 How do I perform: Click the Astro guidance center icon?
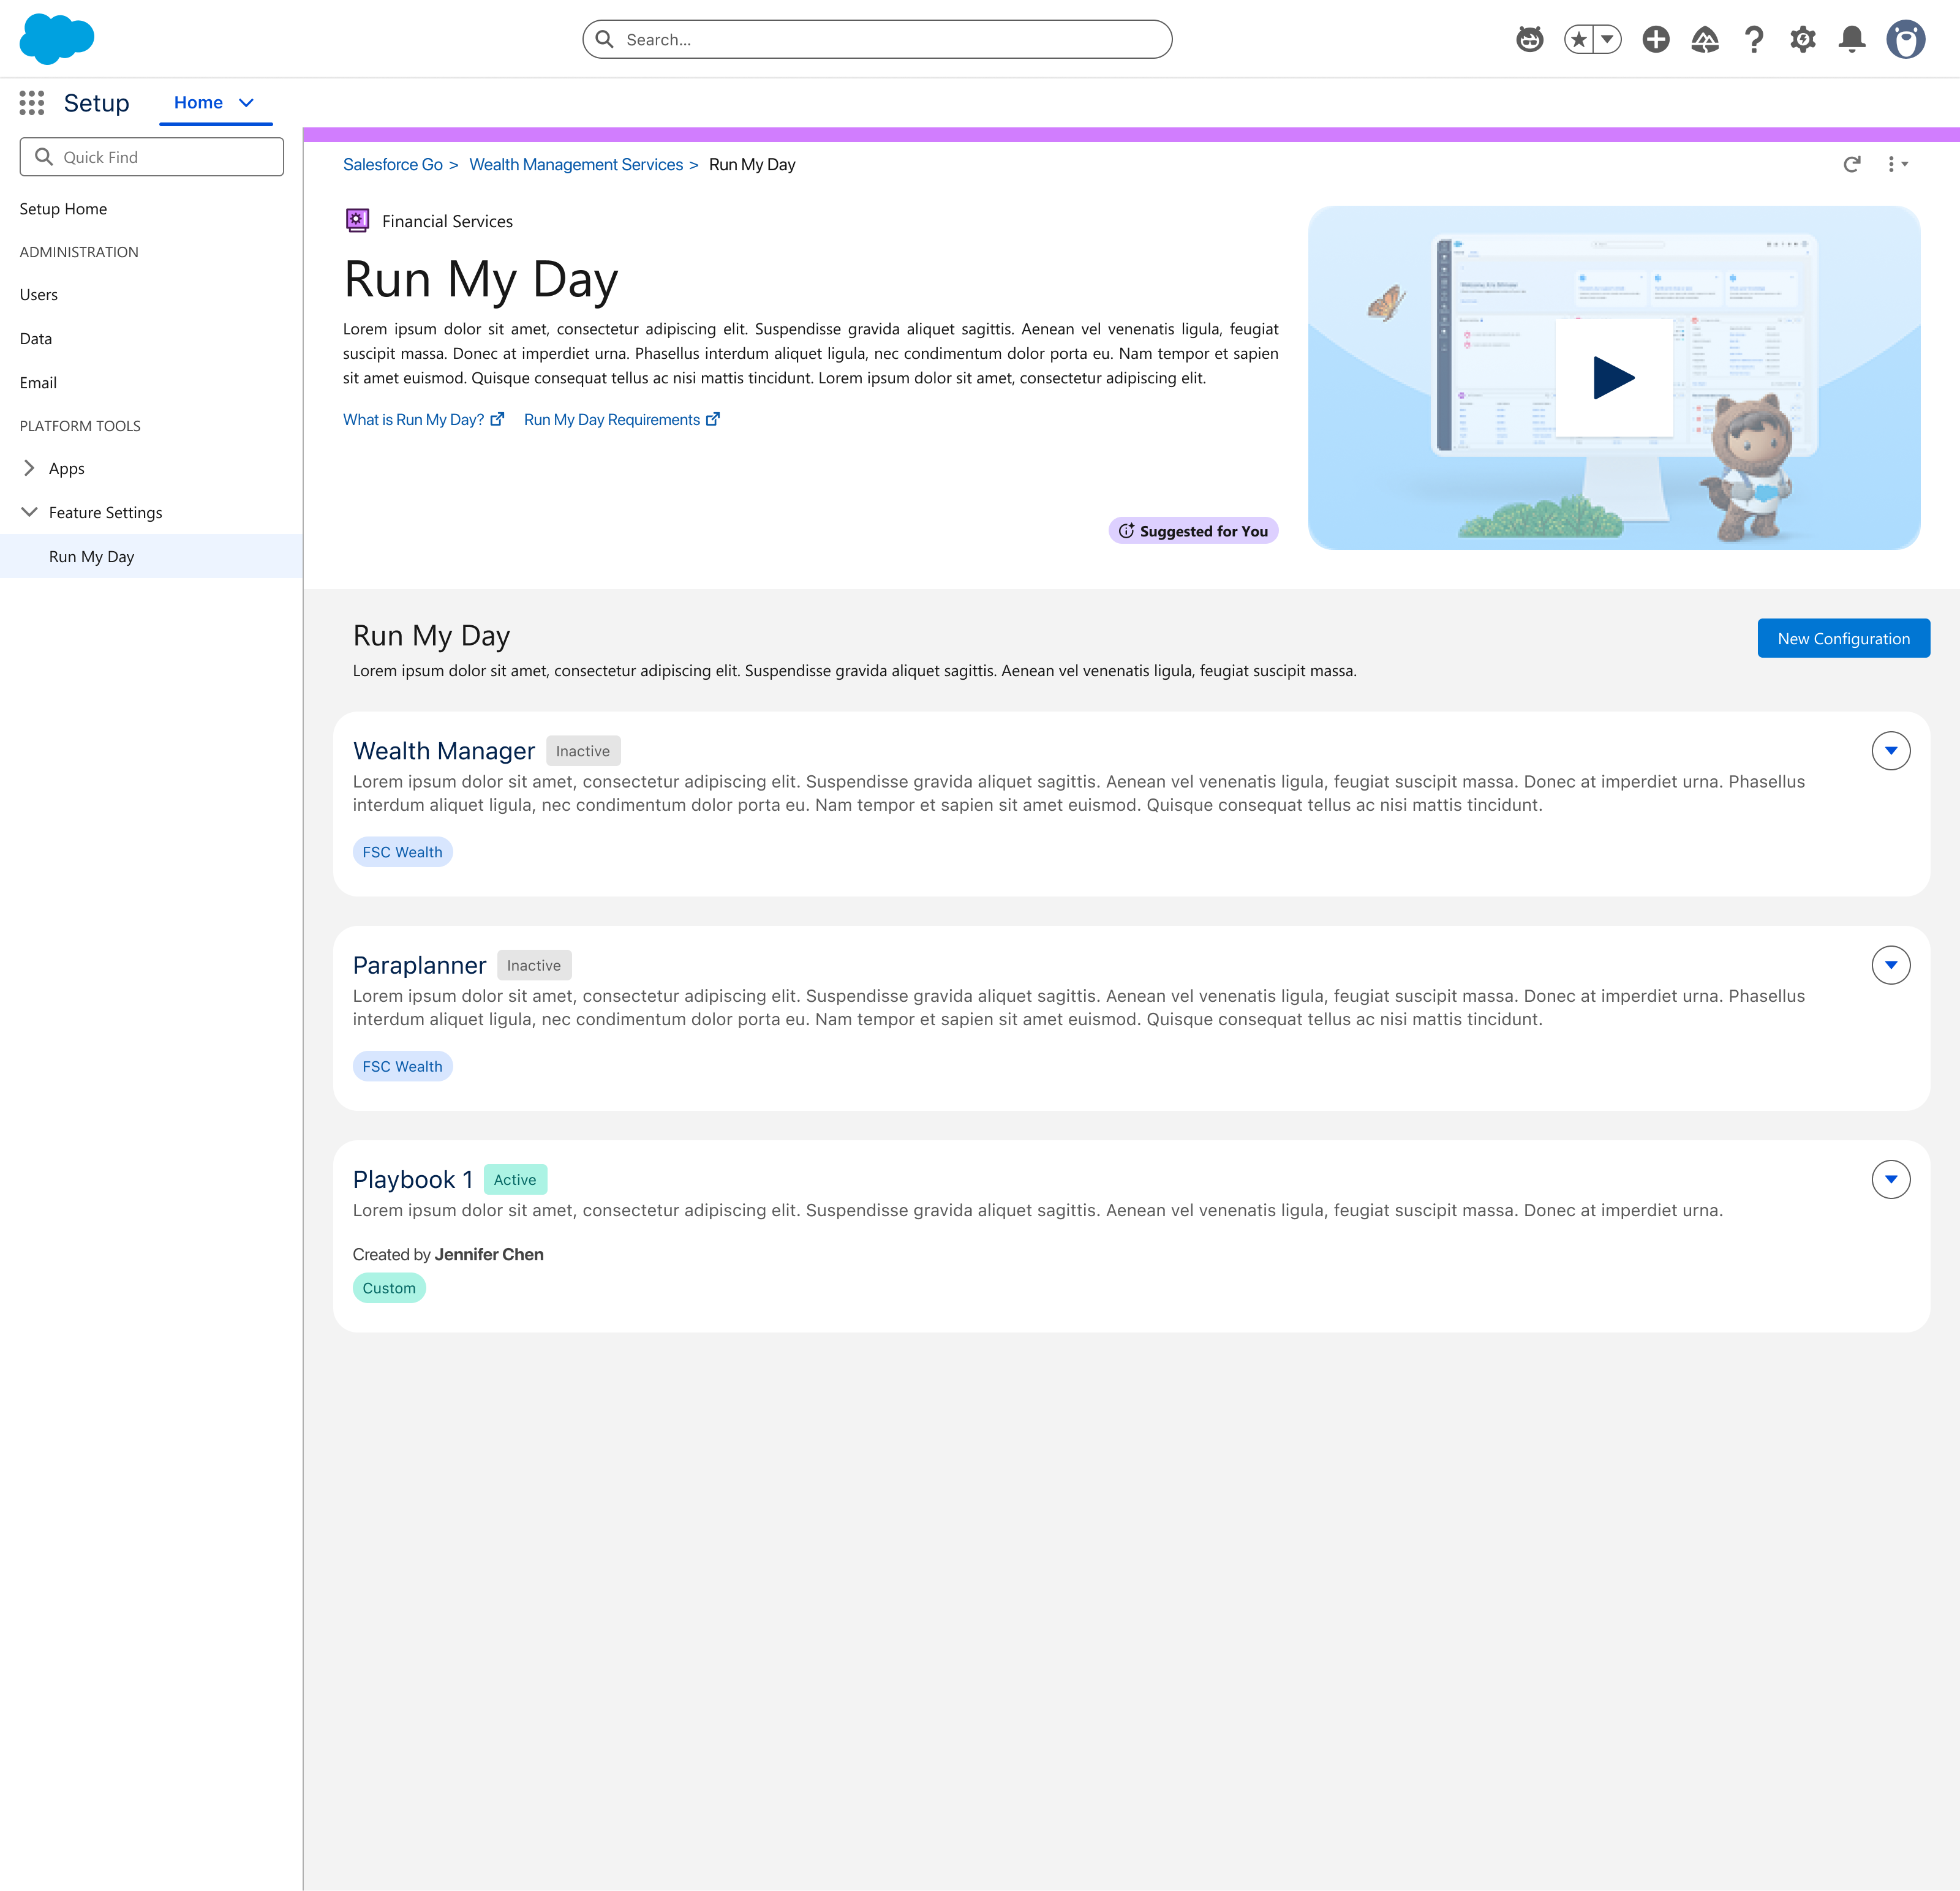[x=1529, y=39]
